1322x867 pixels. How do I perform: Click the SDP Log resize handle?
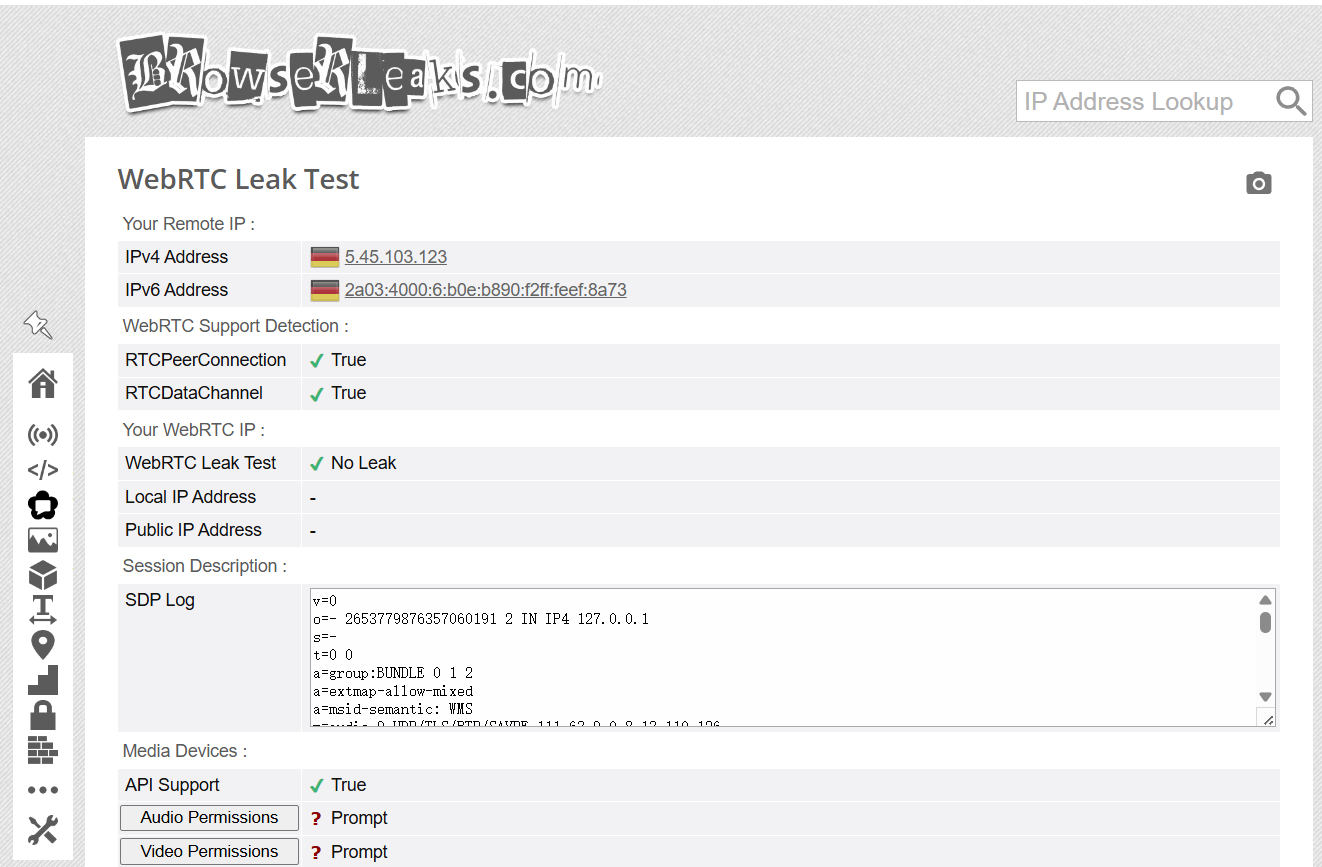click(x=1267, y=718)
